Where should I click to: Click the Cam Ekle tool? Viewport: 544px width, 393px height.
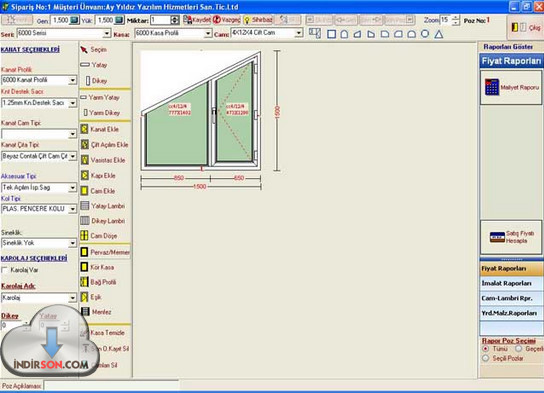(97, 191)
